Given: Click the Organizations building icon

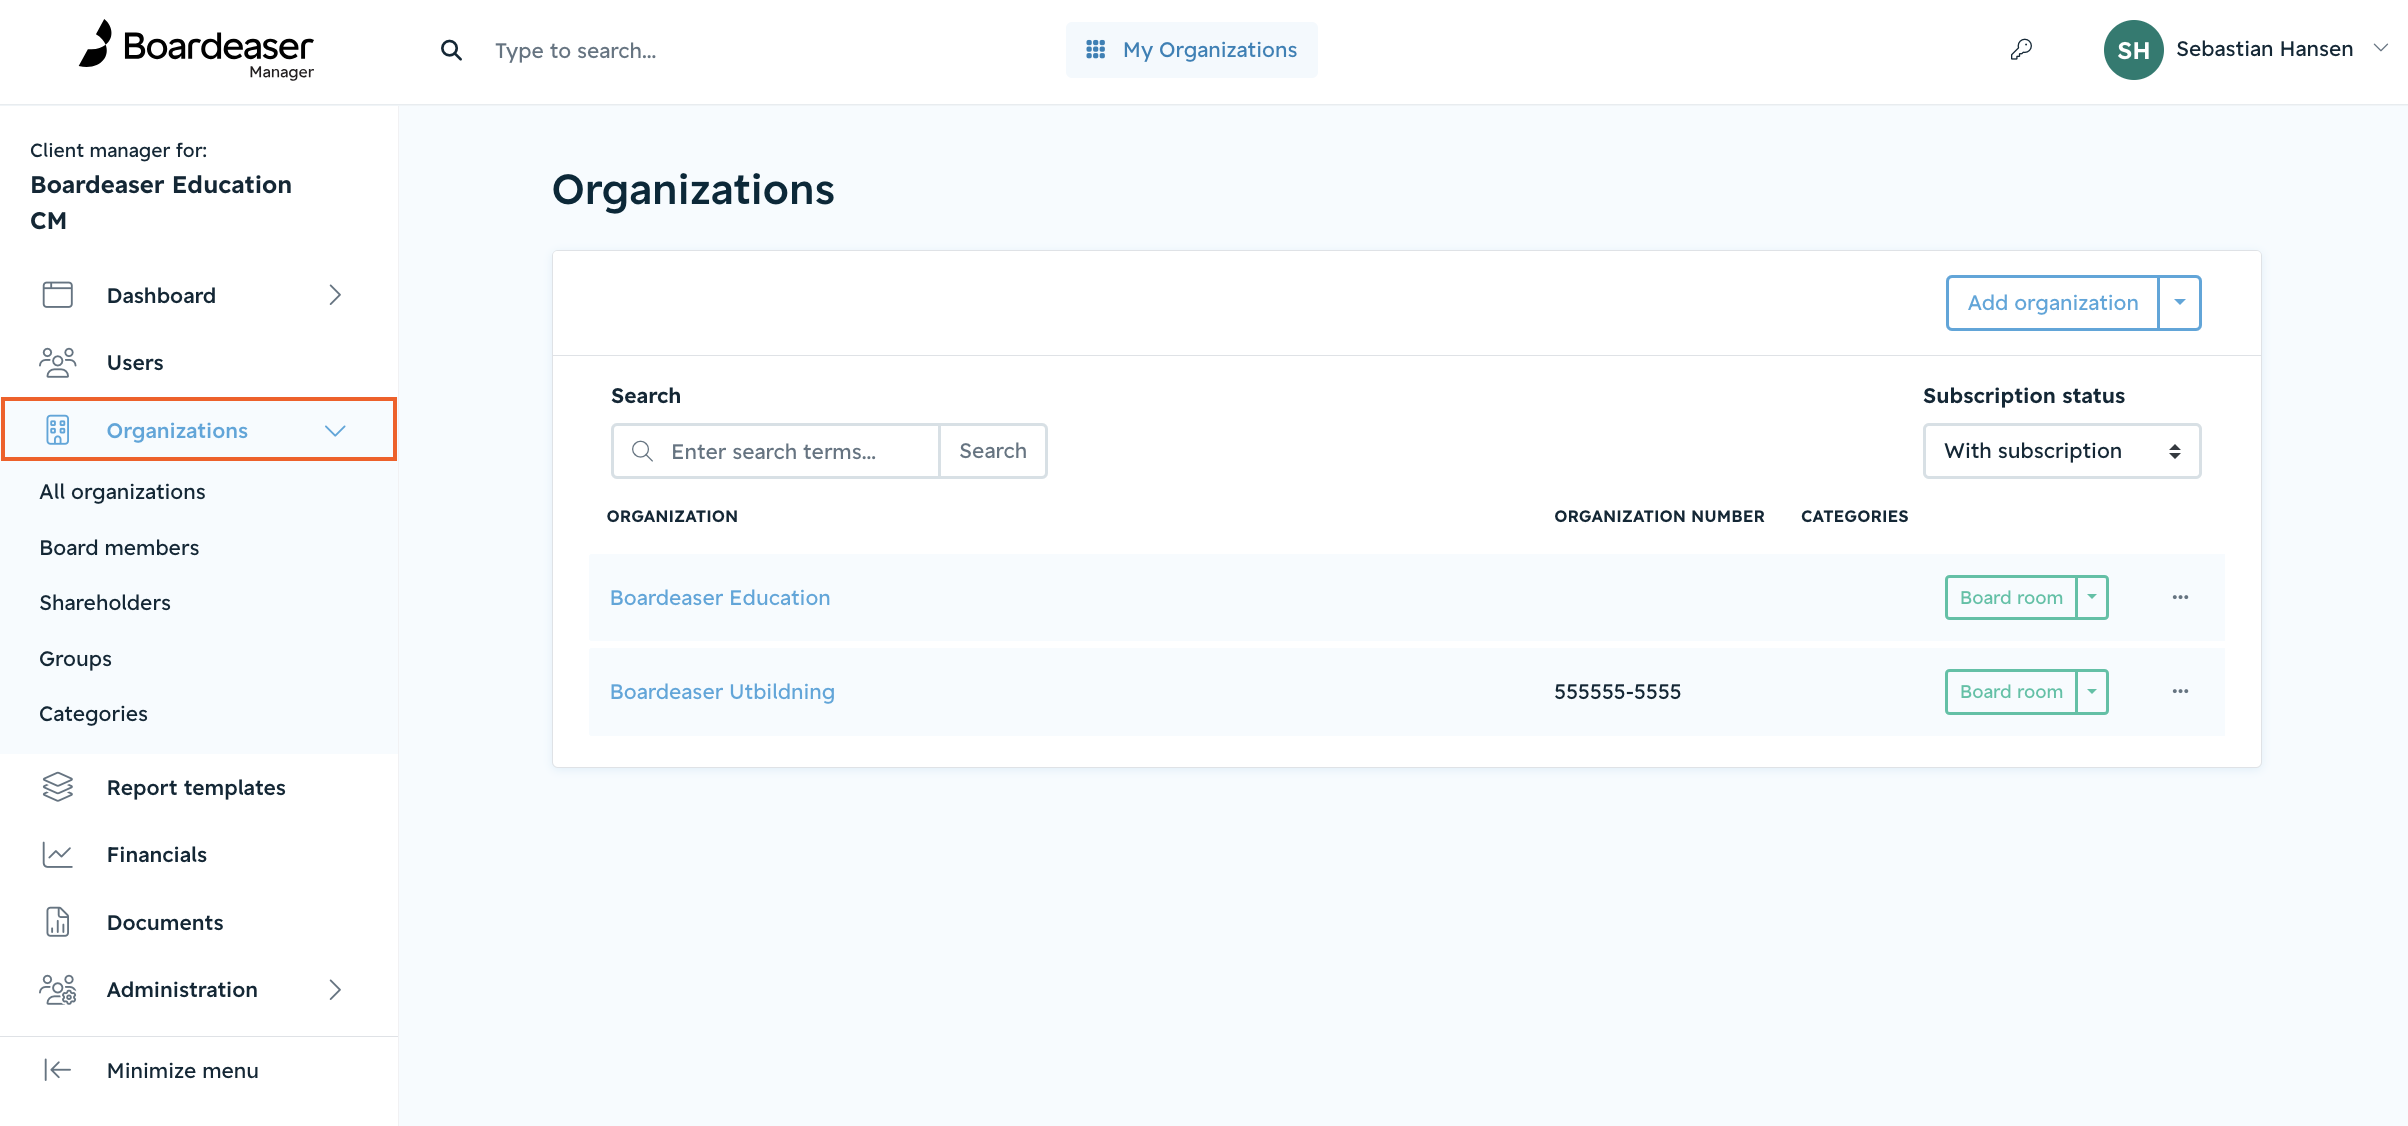Looking at the screenshot, I should (58, 430).
